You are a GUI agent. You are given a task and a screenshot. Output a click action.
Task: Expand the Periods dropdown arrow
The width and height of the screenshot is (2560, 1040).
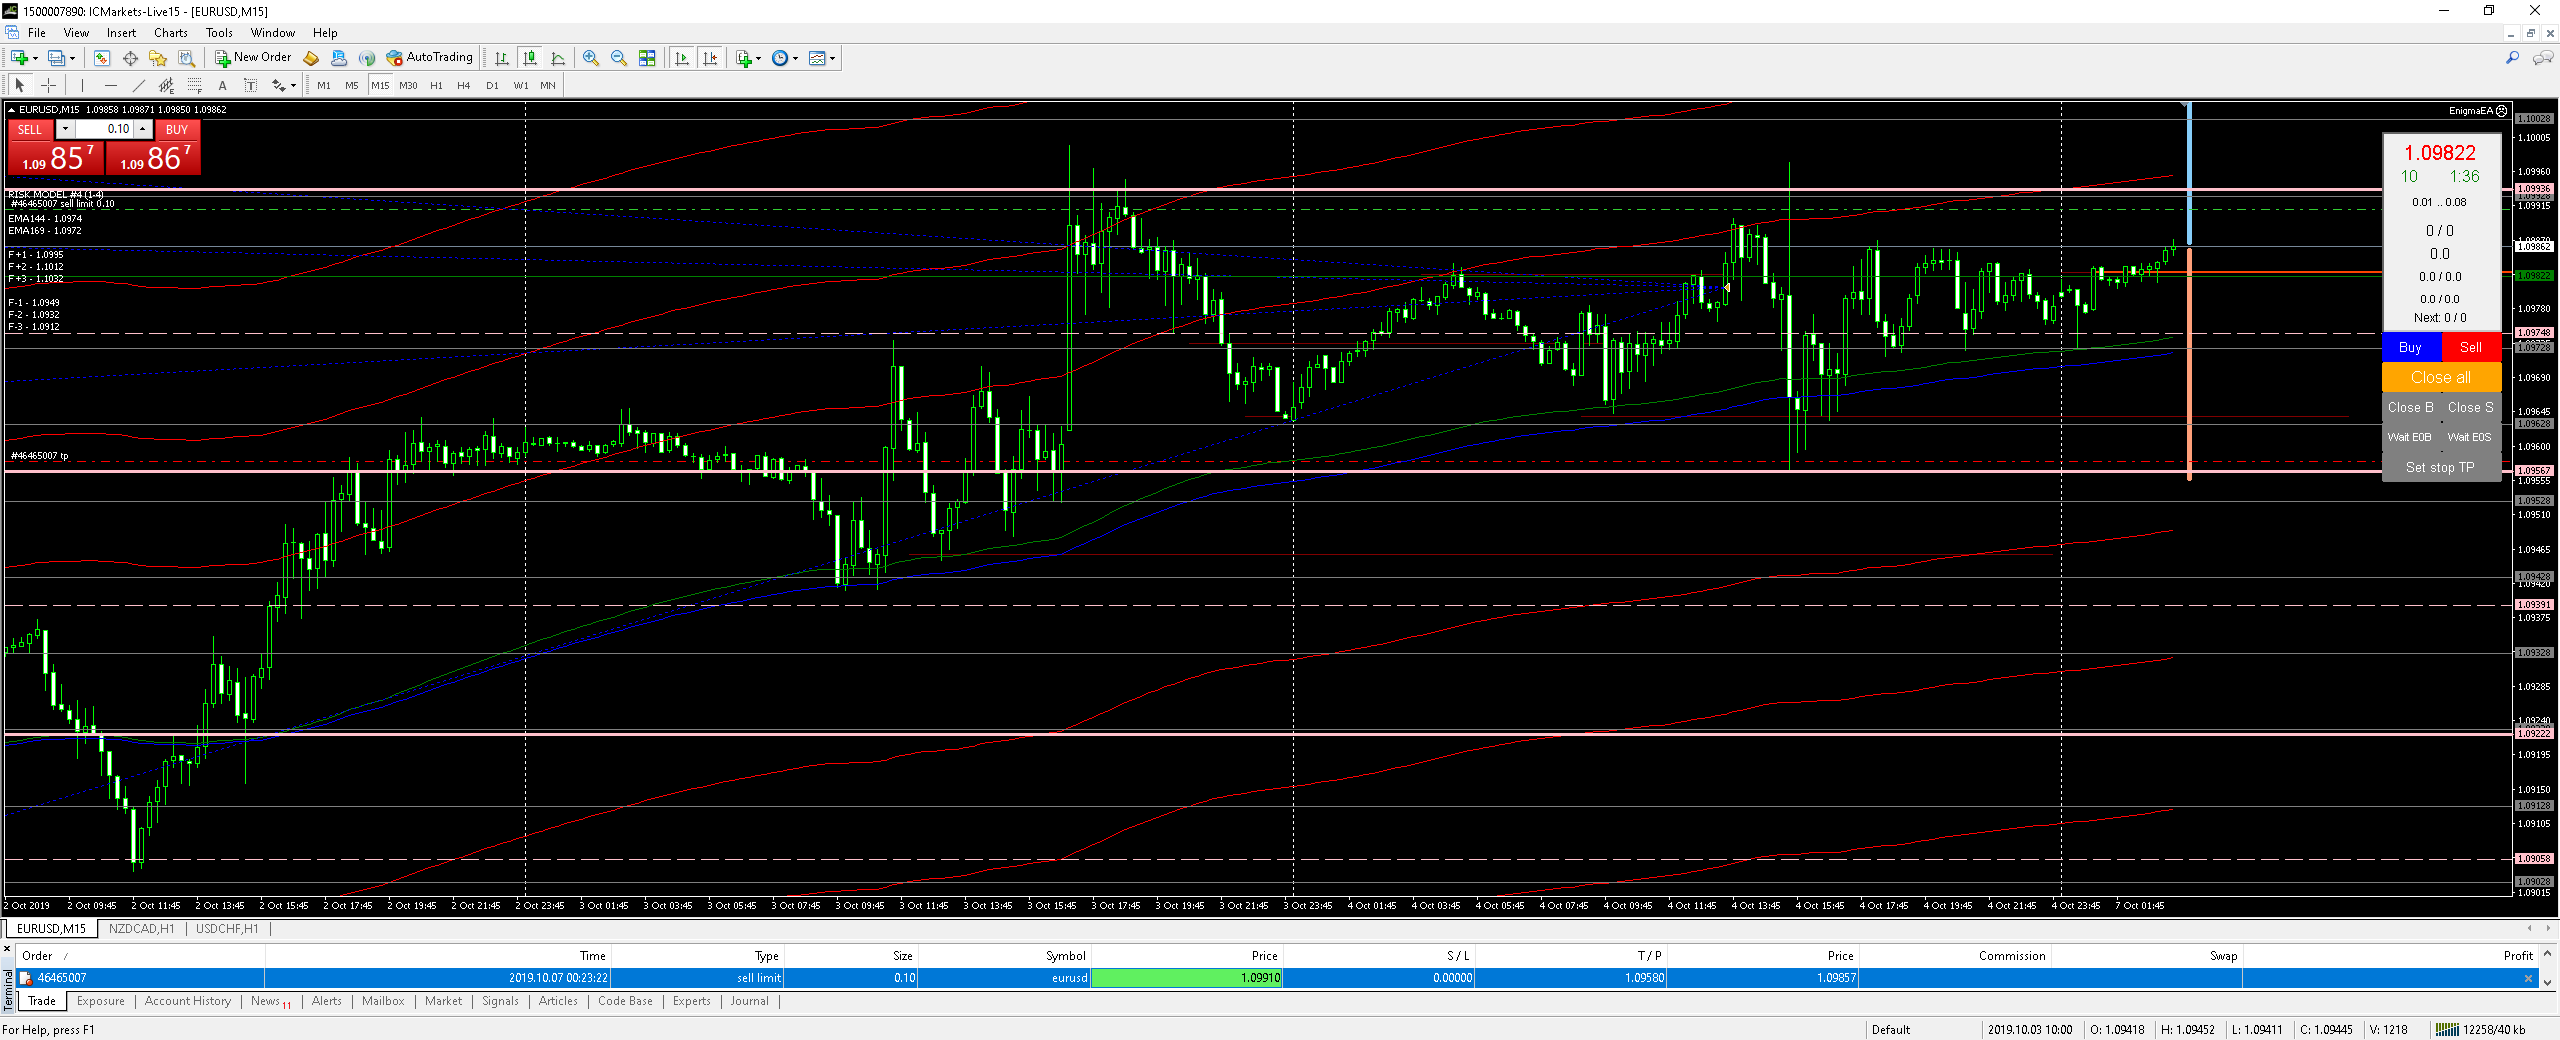796,58
